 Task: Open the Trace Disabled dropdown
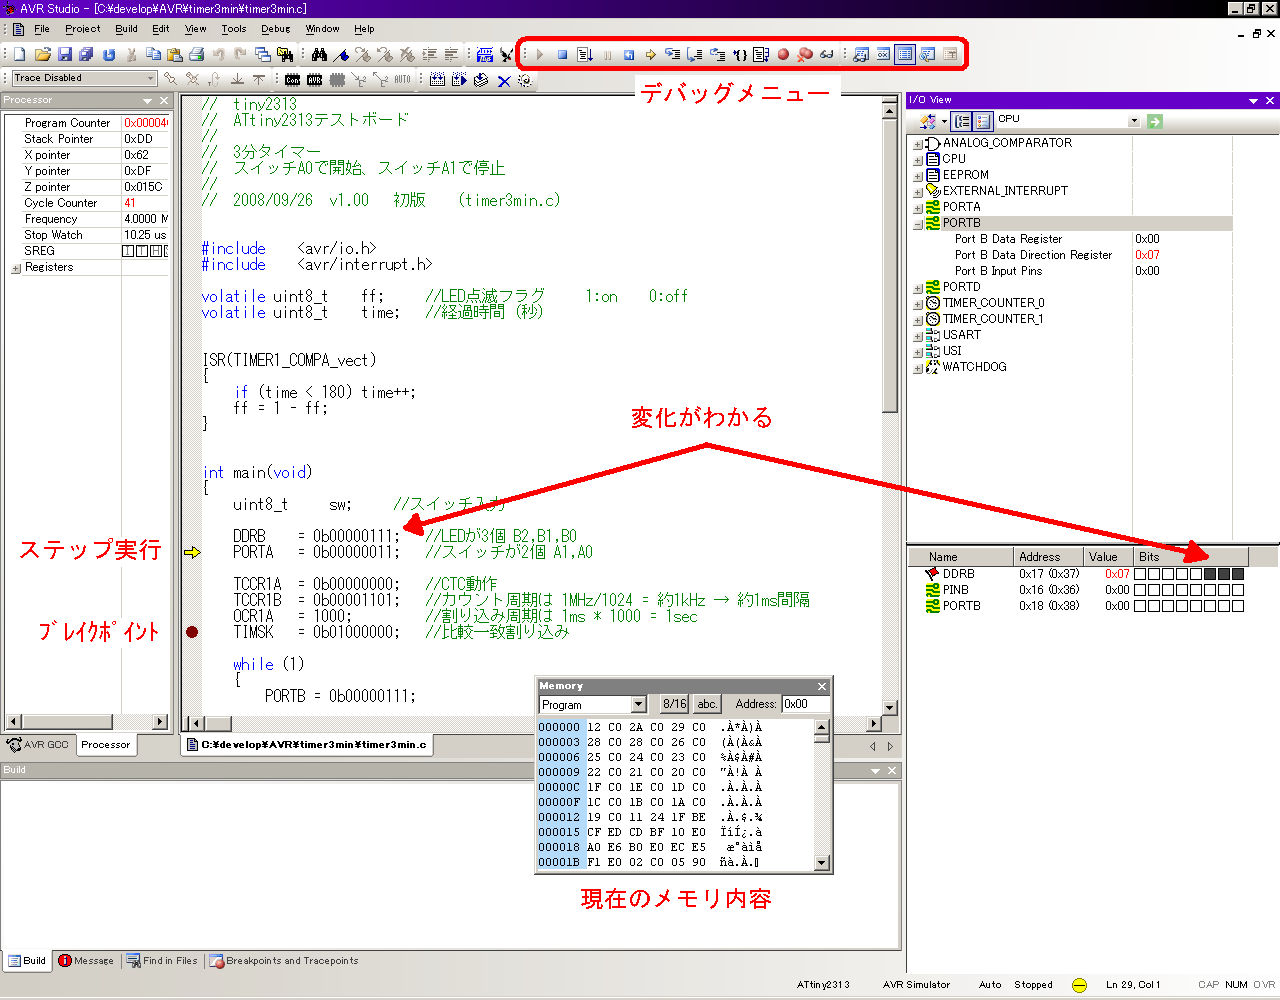(x=151, y=78)
